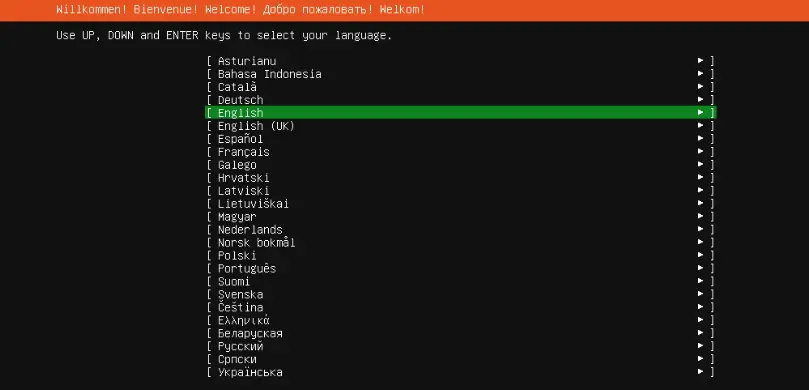Choose Français language option

click(x=461, y=152)
